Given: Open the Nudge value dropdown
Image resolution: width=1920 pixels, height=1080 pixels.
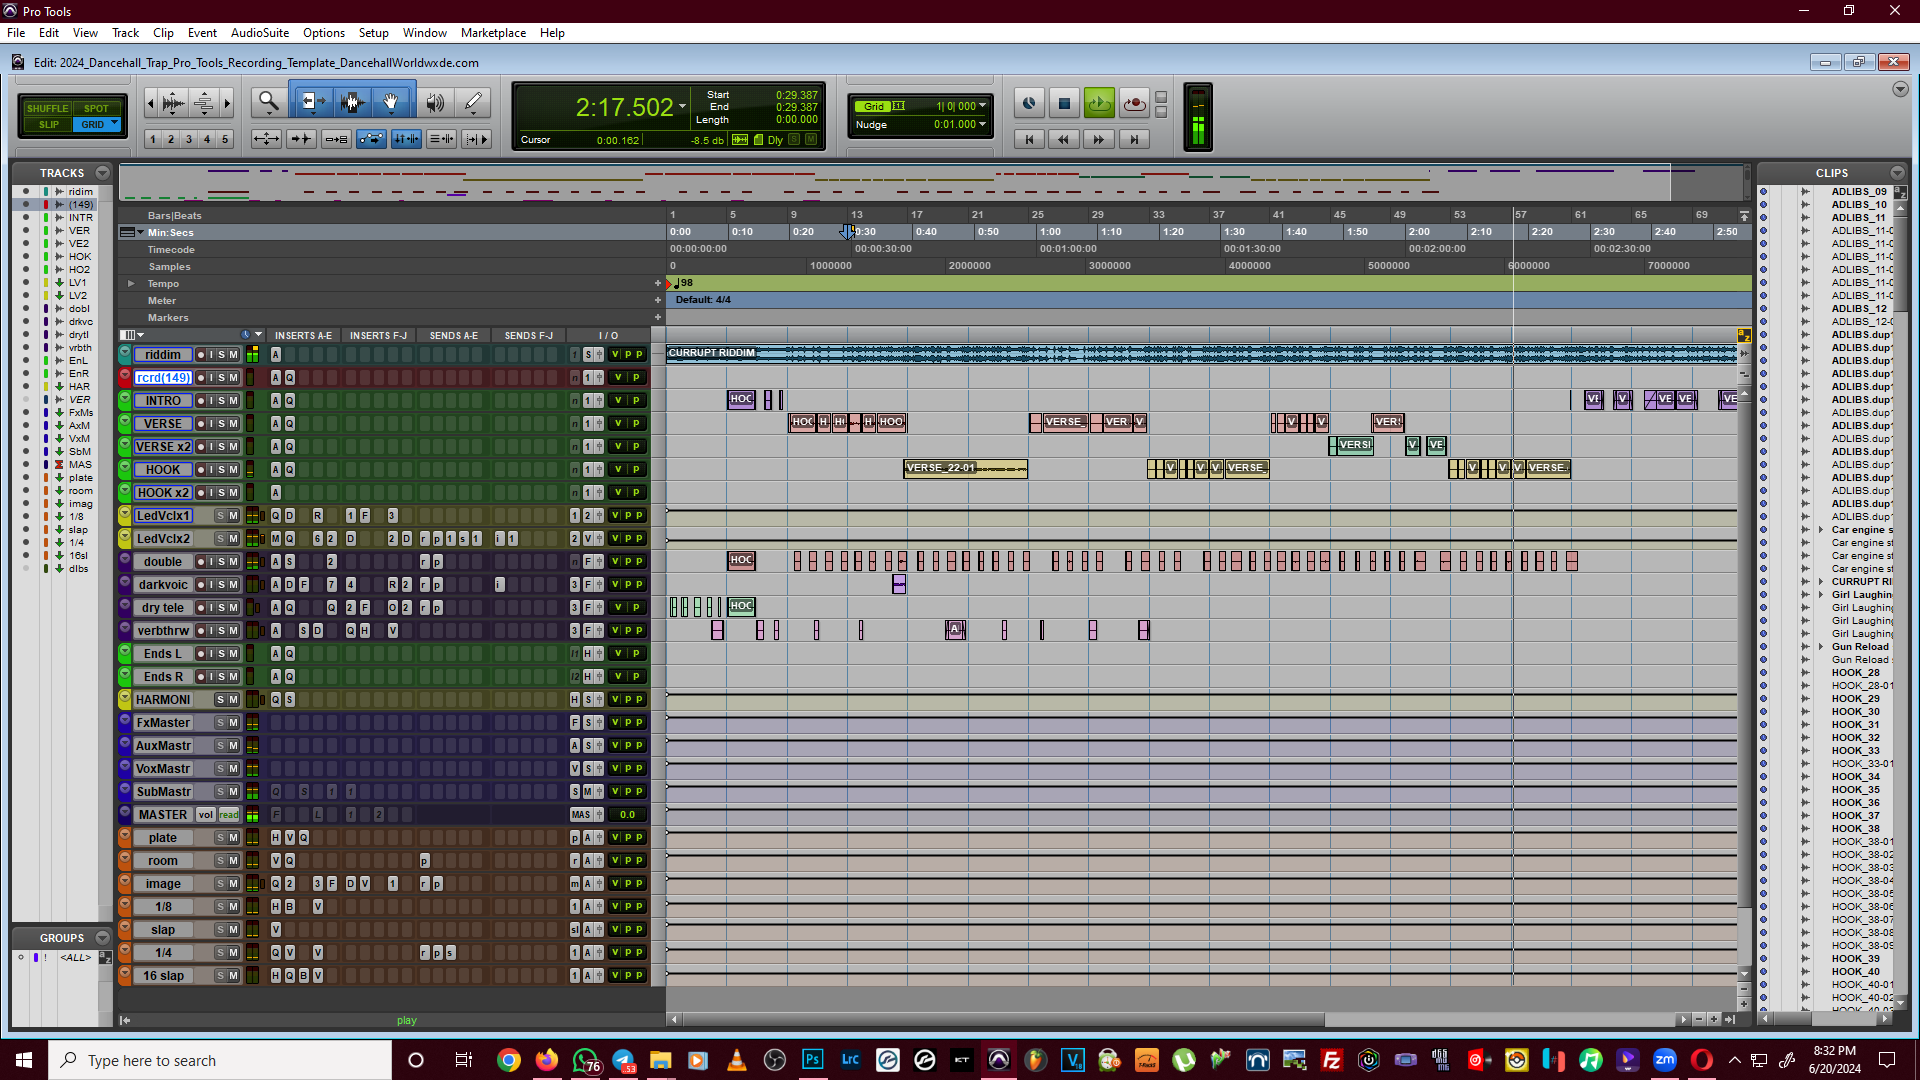Looking at the screenshot, I should coord(982,125).
